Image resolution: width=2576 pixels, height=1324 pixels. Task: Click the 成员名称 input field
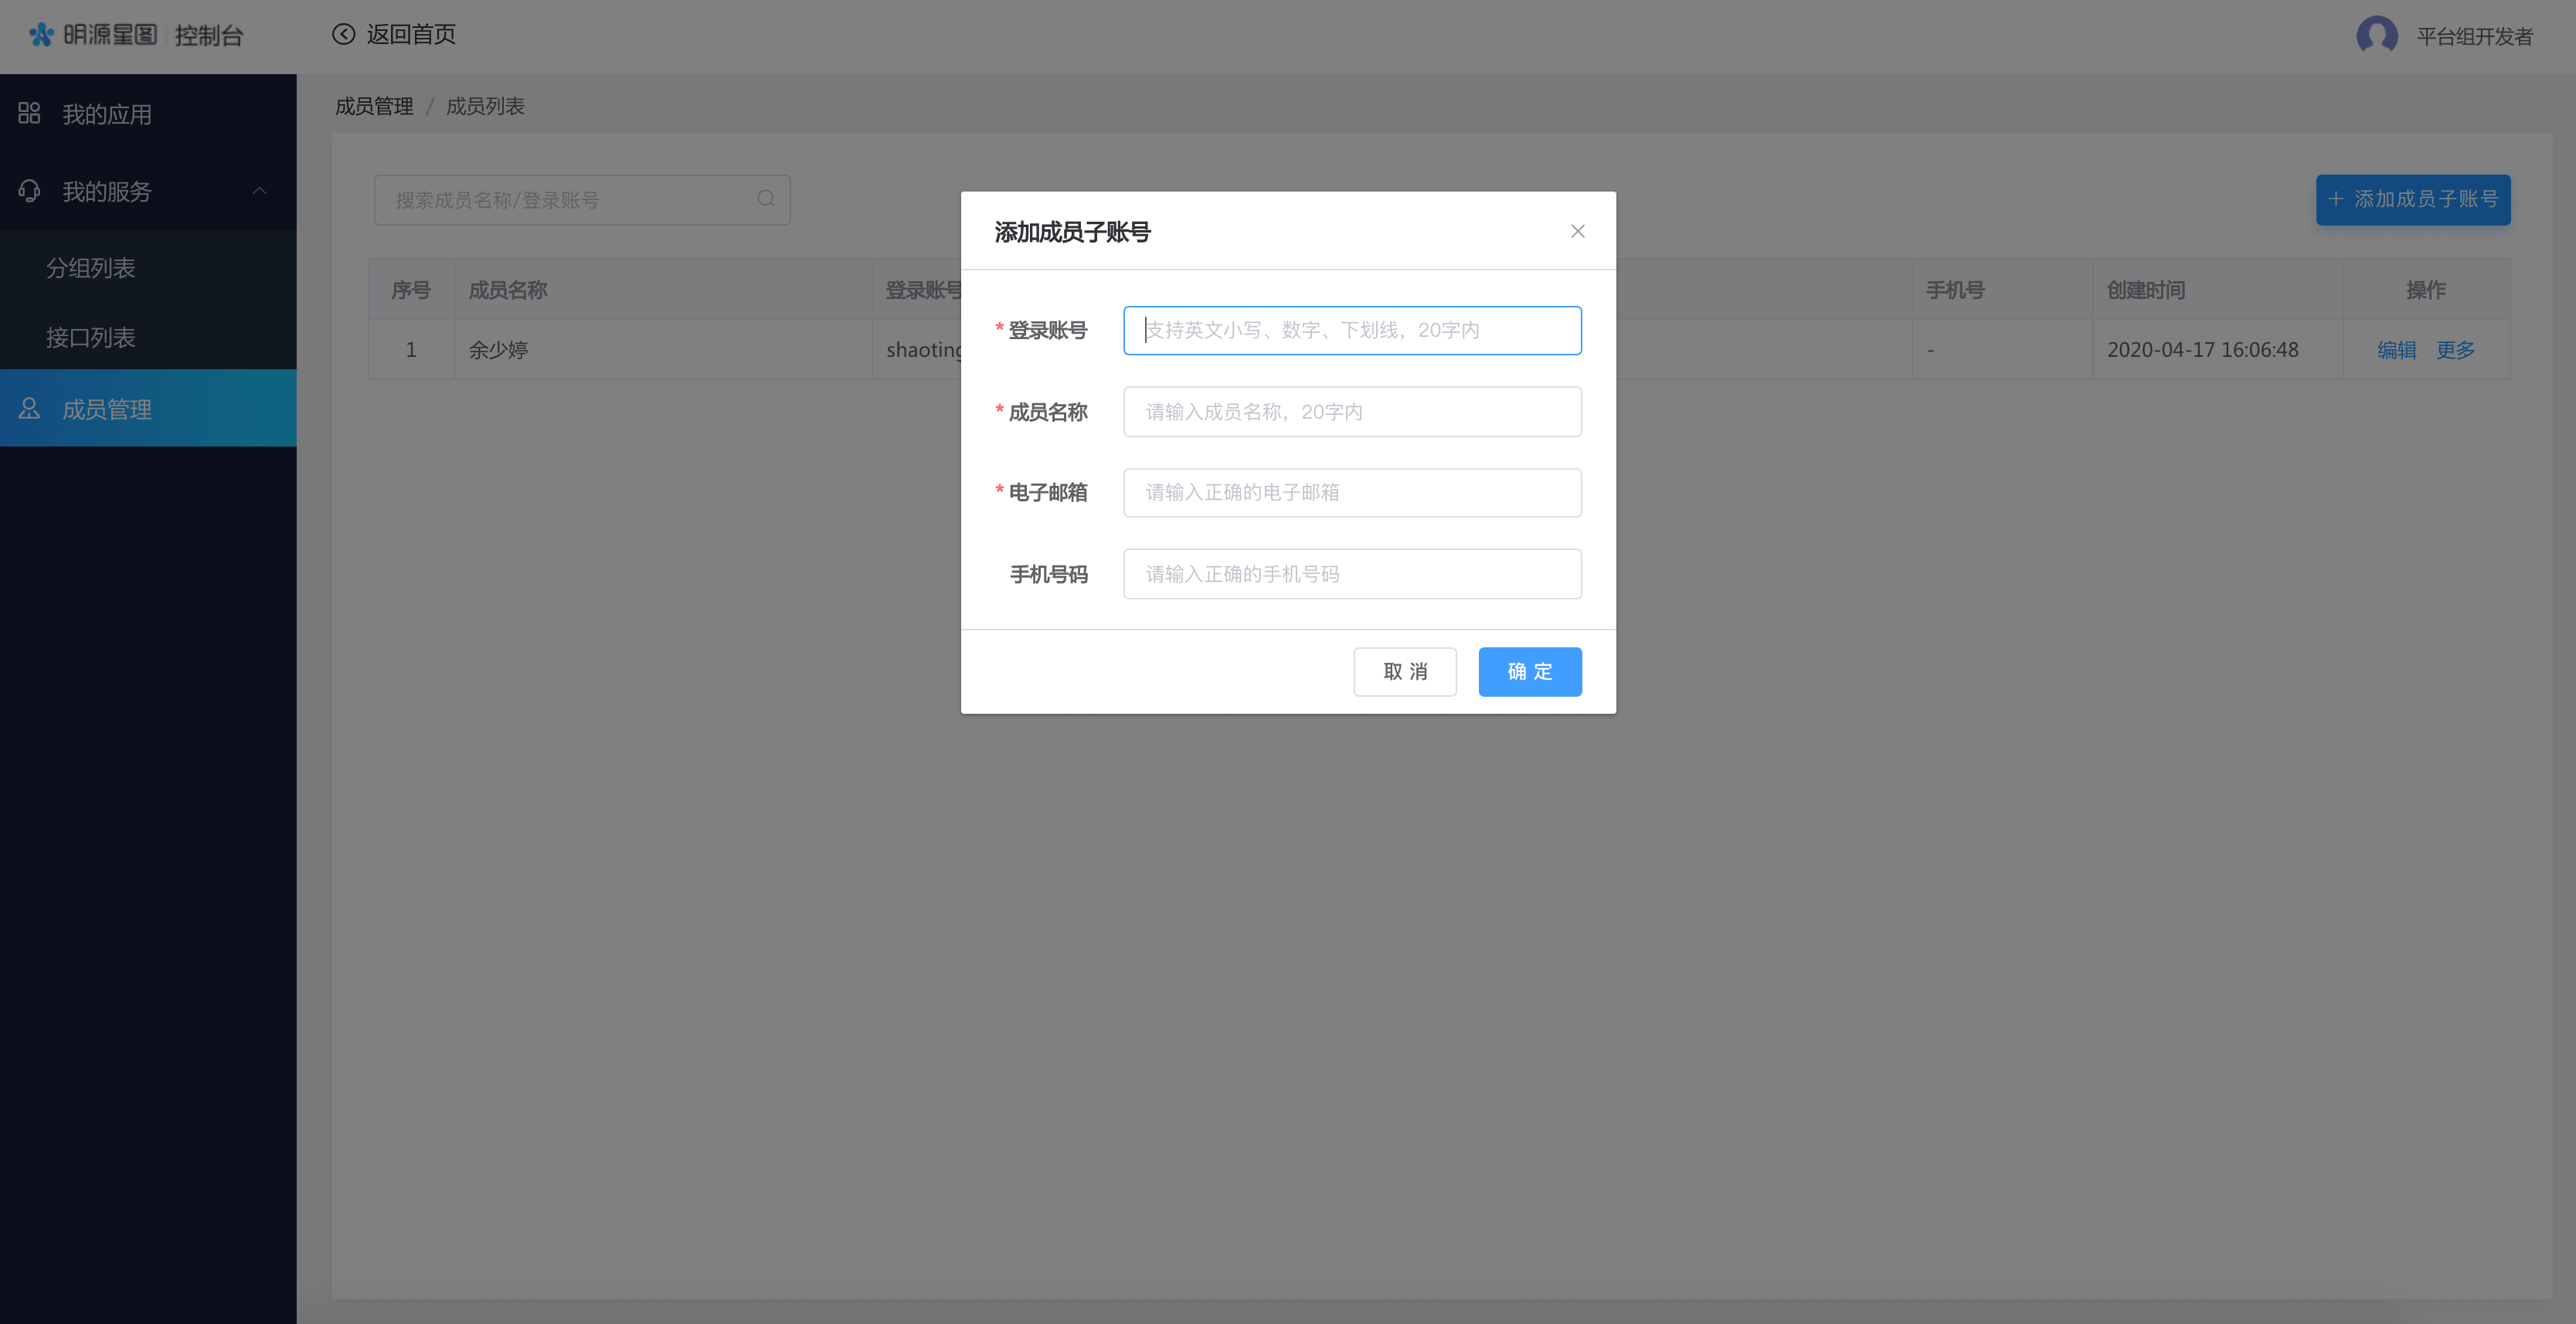point(1351,411)
